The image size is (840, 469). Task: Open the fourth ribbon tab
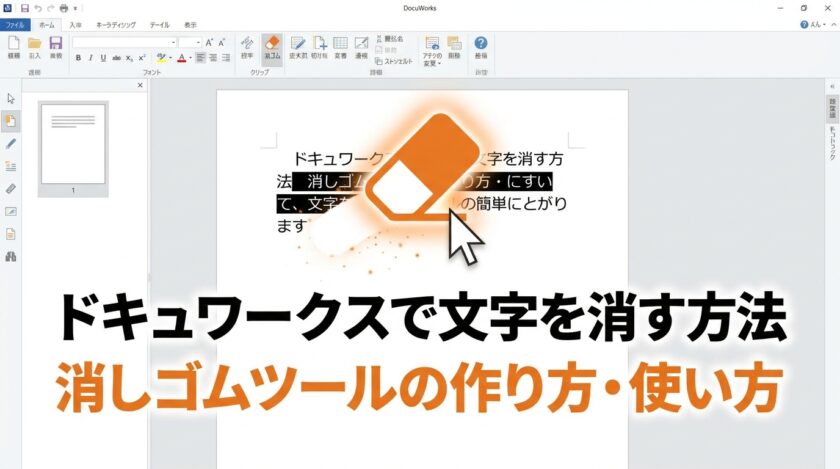point(116,25)
